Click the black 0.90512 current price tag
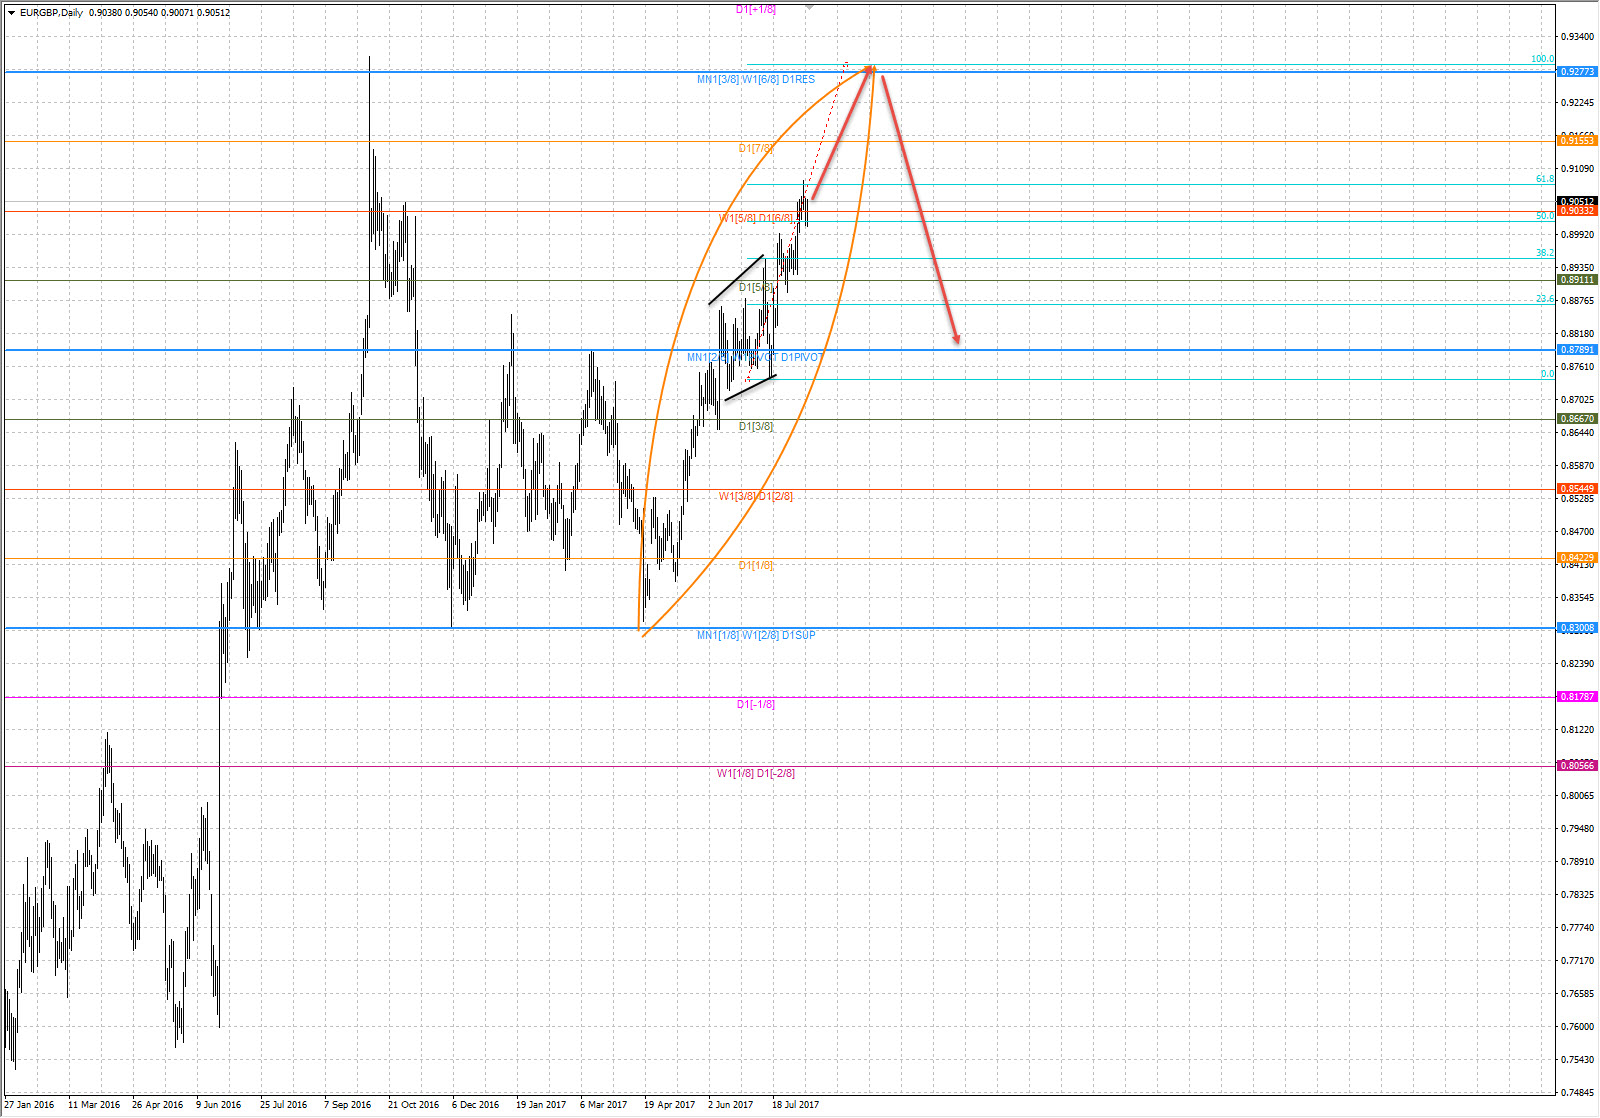 click(1577, 201)
